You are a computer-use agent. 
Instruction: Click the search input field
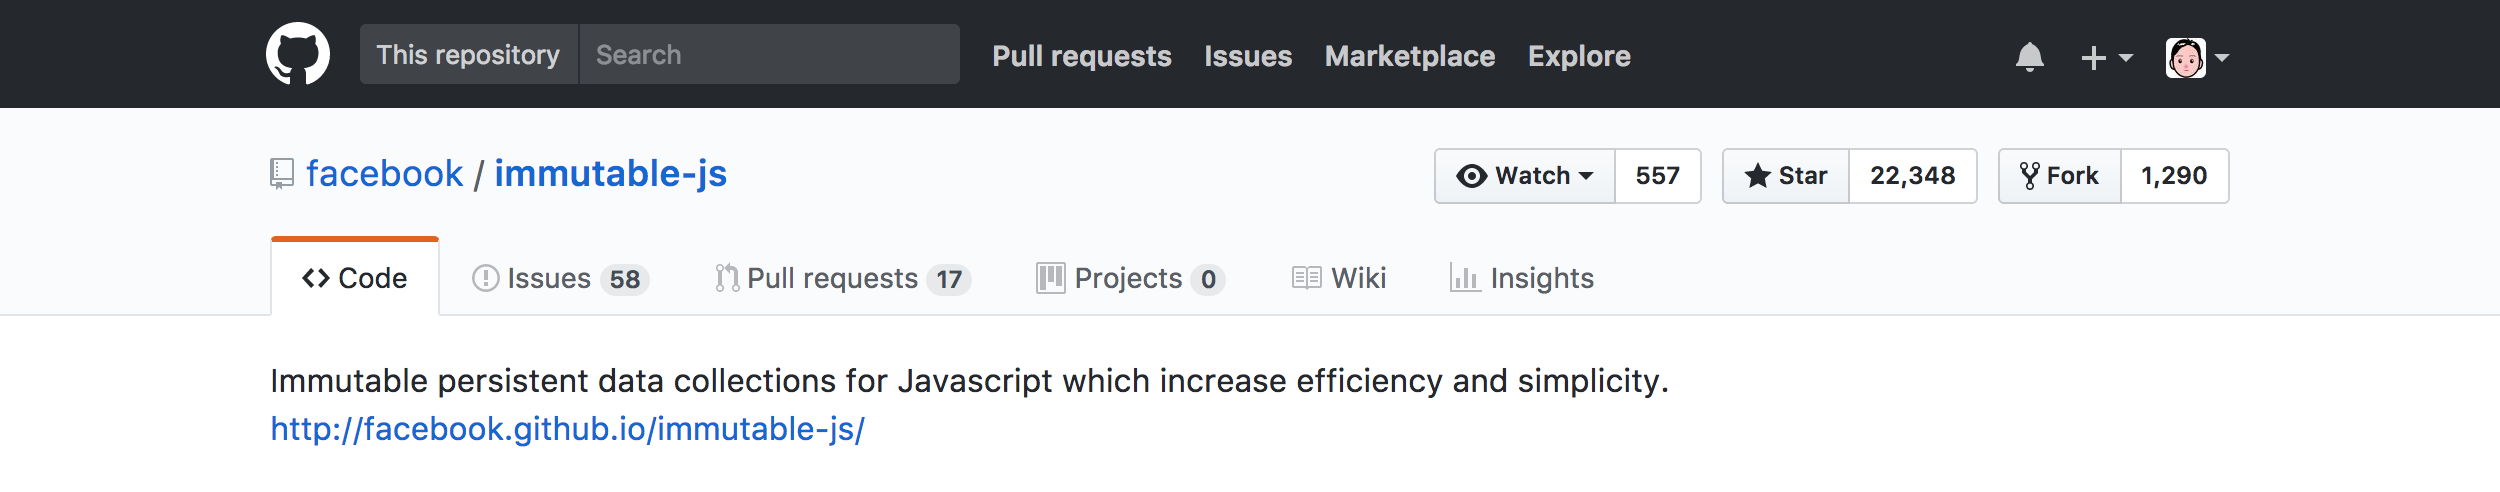click(769, 54)
